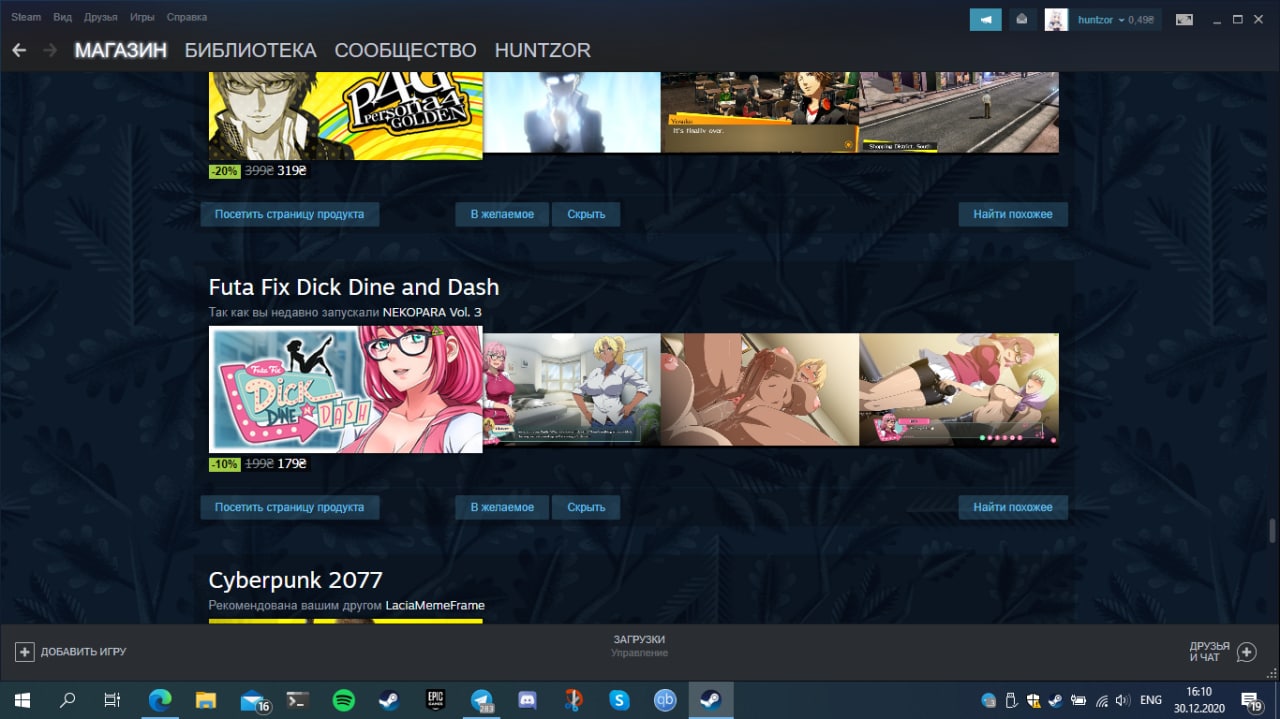Open Windows taskbar search
Viewport: 1280px width, 719px height.
pyautogui.click(x=67, y=700)
